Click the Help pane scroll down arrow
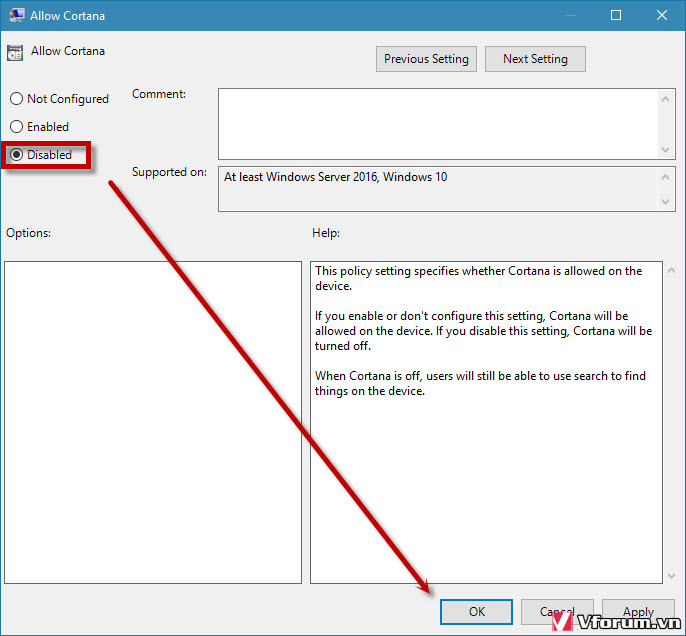 point(672,576)
